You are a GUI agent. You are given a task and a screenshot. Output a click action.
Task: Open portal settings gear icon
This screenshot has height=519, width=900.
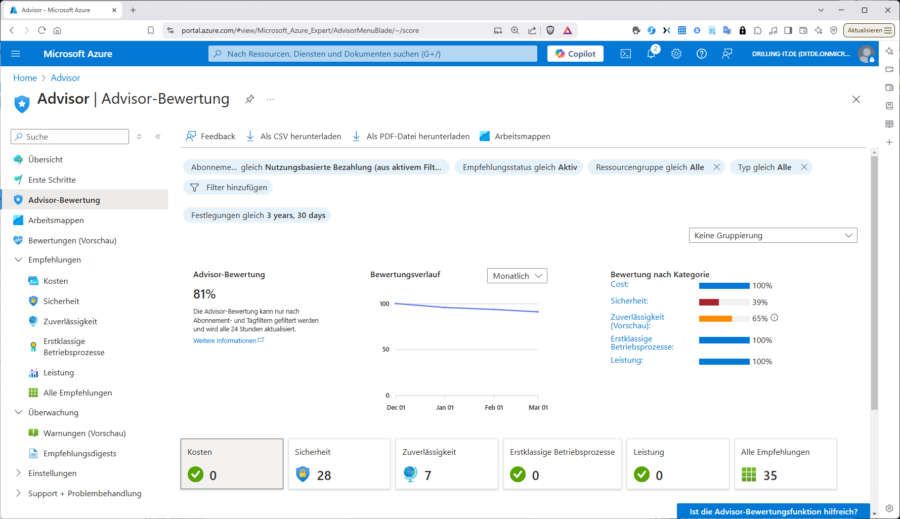(676, 54)
